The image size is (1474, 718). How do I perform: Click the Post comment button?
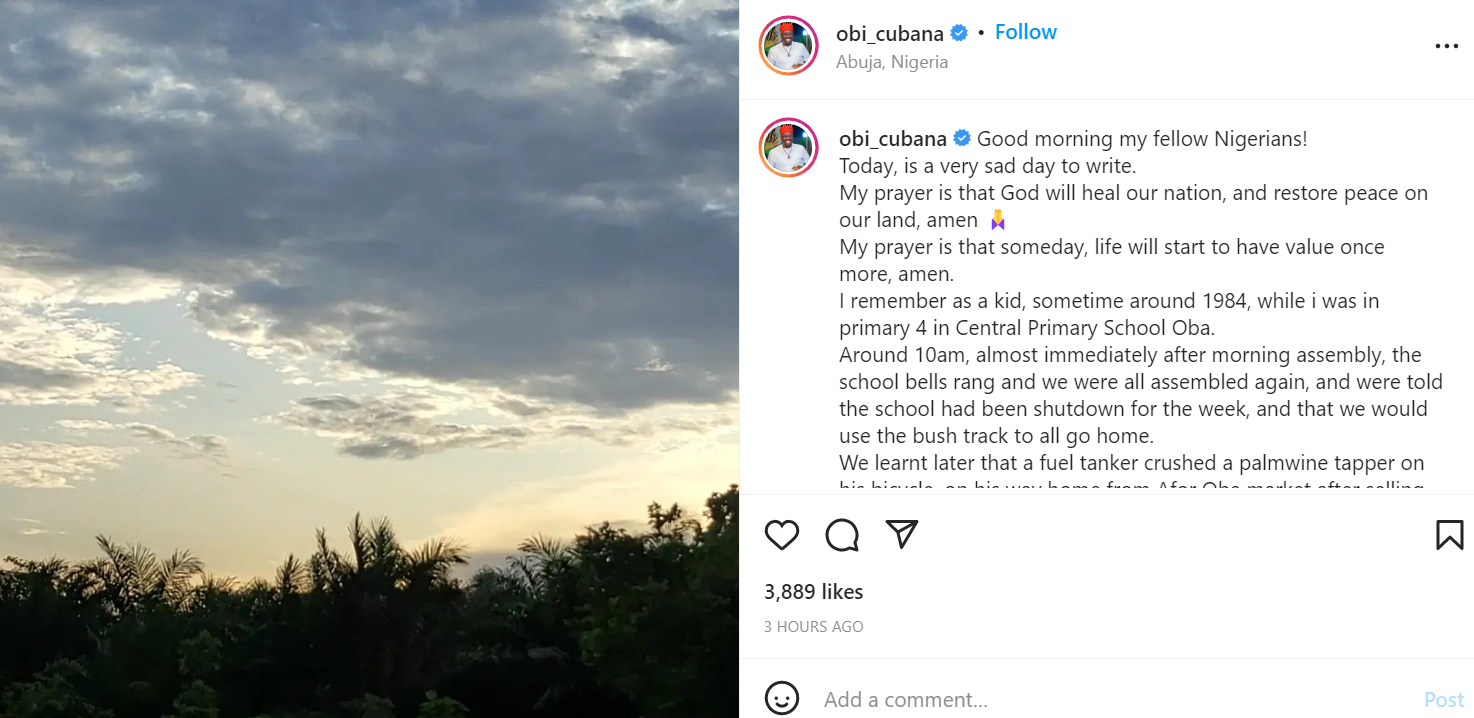(1444, 700)
